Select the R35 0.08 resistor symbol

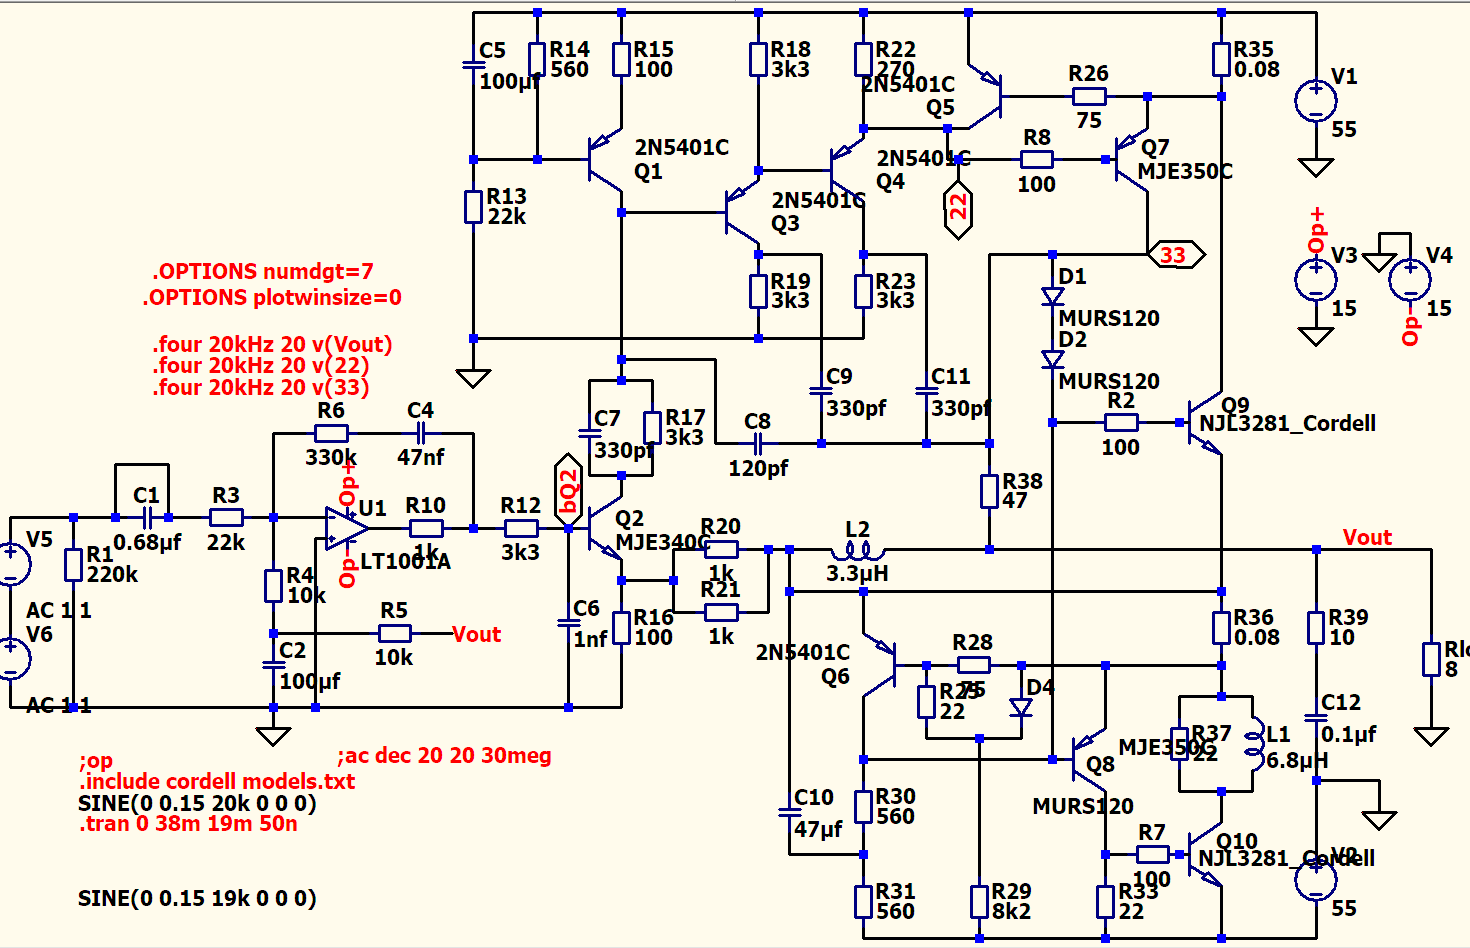click(x=1221, y=59)
